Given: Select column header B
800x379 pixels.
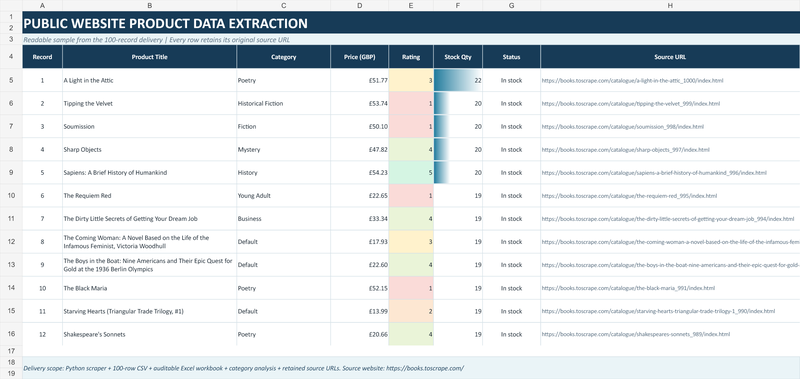Looking at the screenshot, I should pyautogui.click(x=149, y=6).
